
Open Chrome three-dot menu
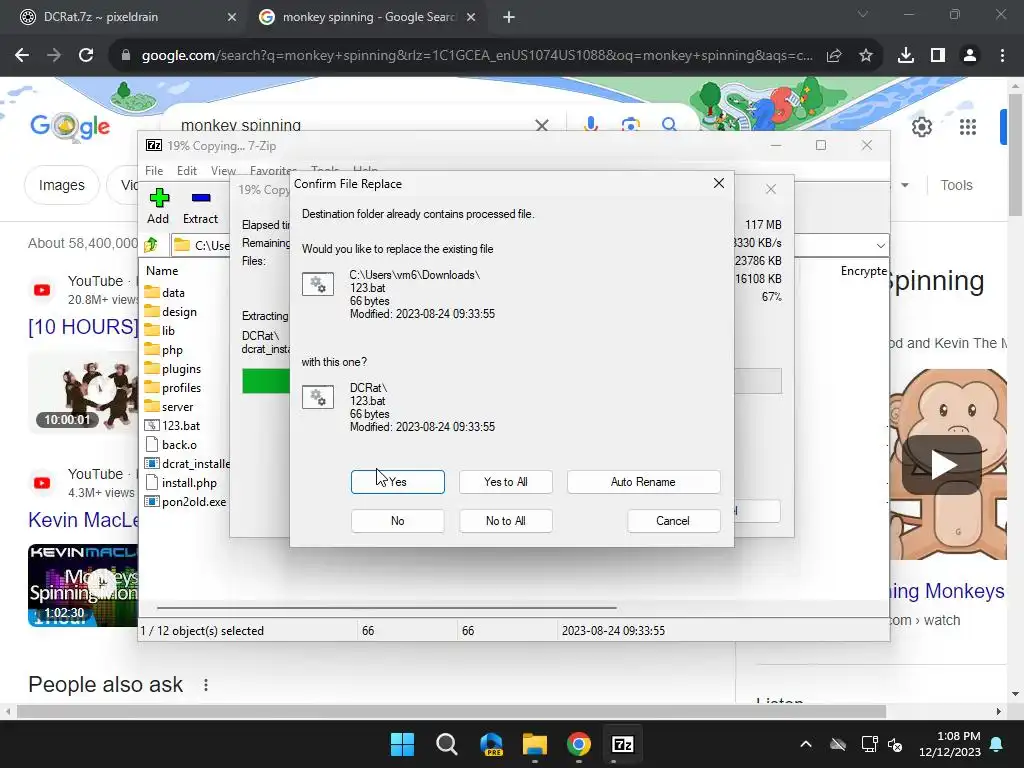[1002, 56]
